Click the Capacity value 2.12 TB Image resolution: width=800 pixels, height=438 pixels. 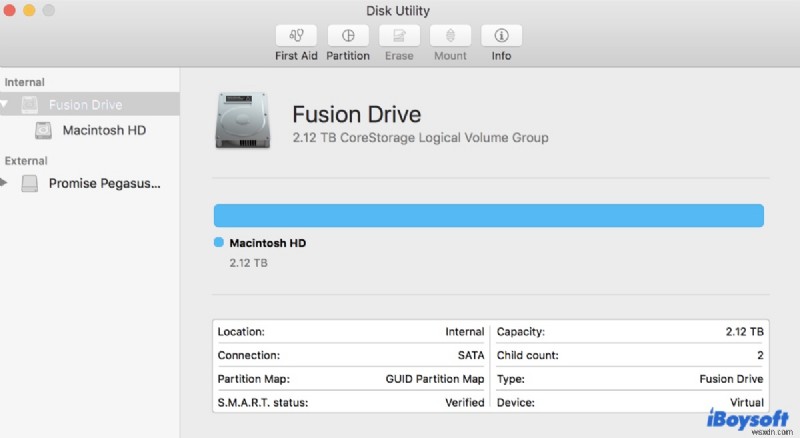(744, 332)
